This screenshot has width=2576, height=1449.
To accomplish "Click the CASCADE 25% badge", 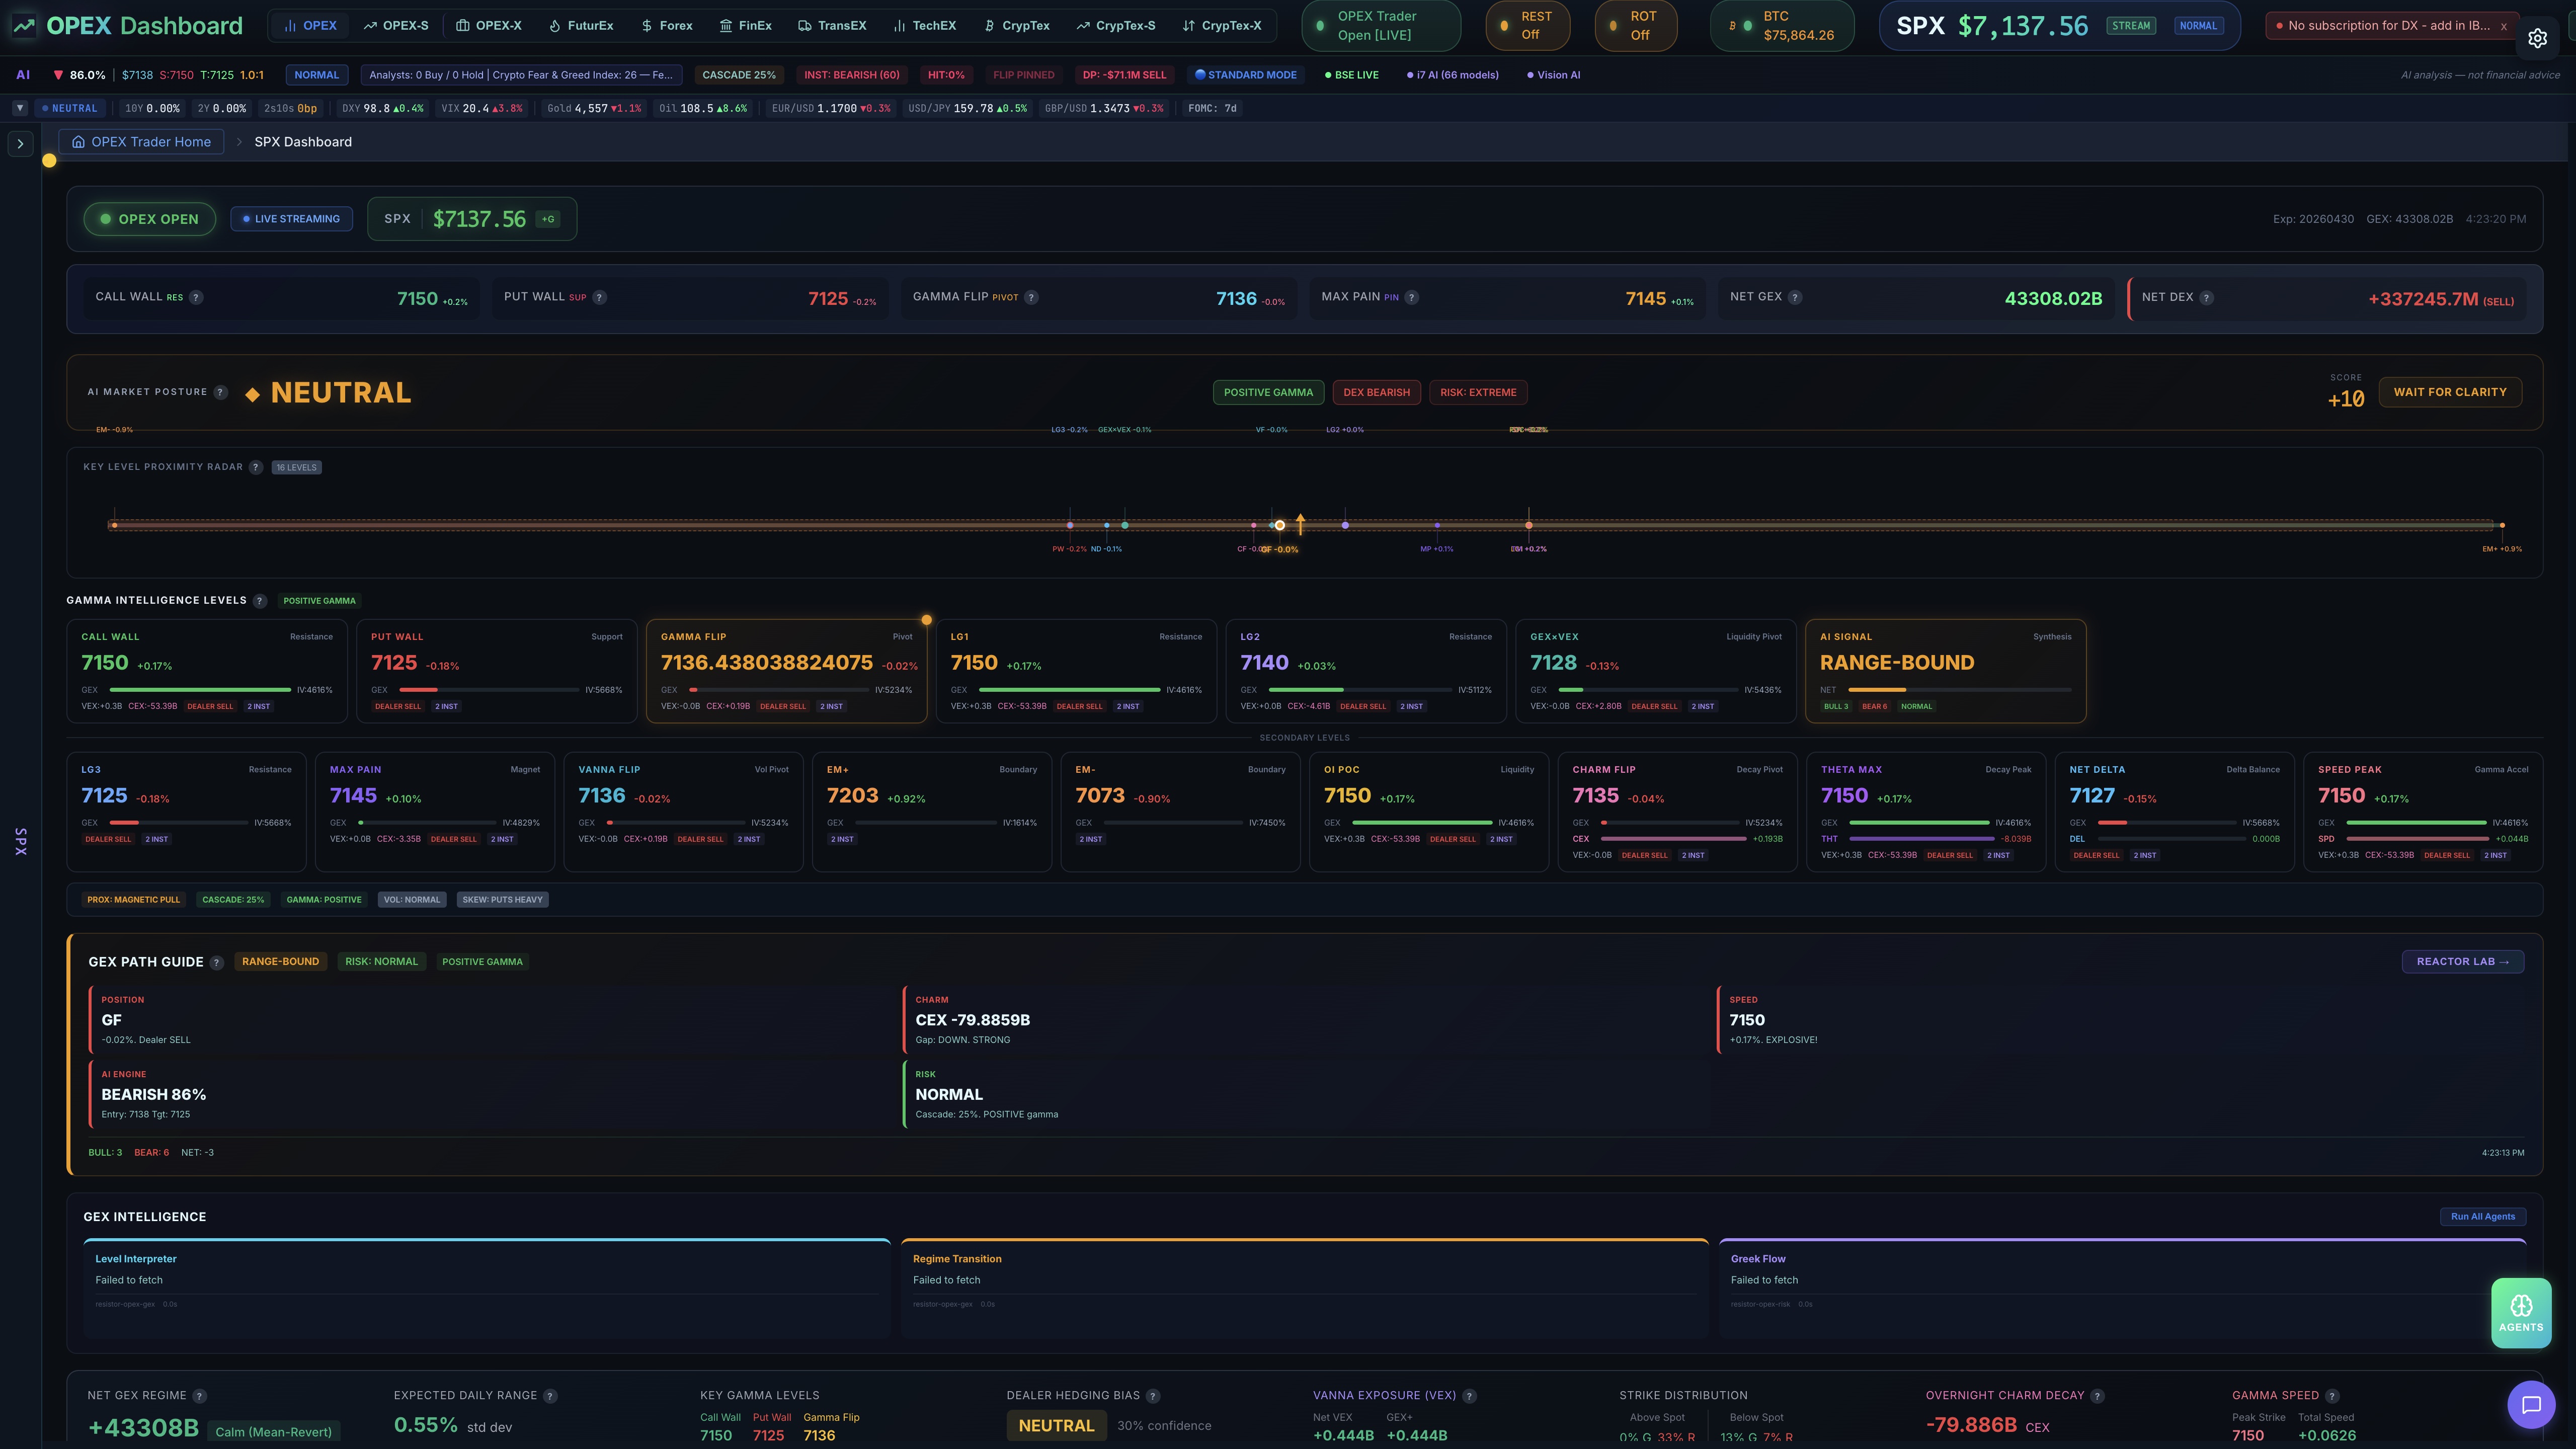I will point(739,75).
